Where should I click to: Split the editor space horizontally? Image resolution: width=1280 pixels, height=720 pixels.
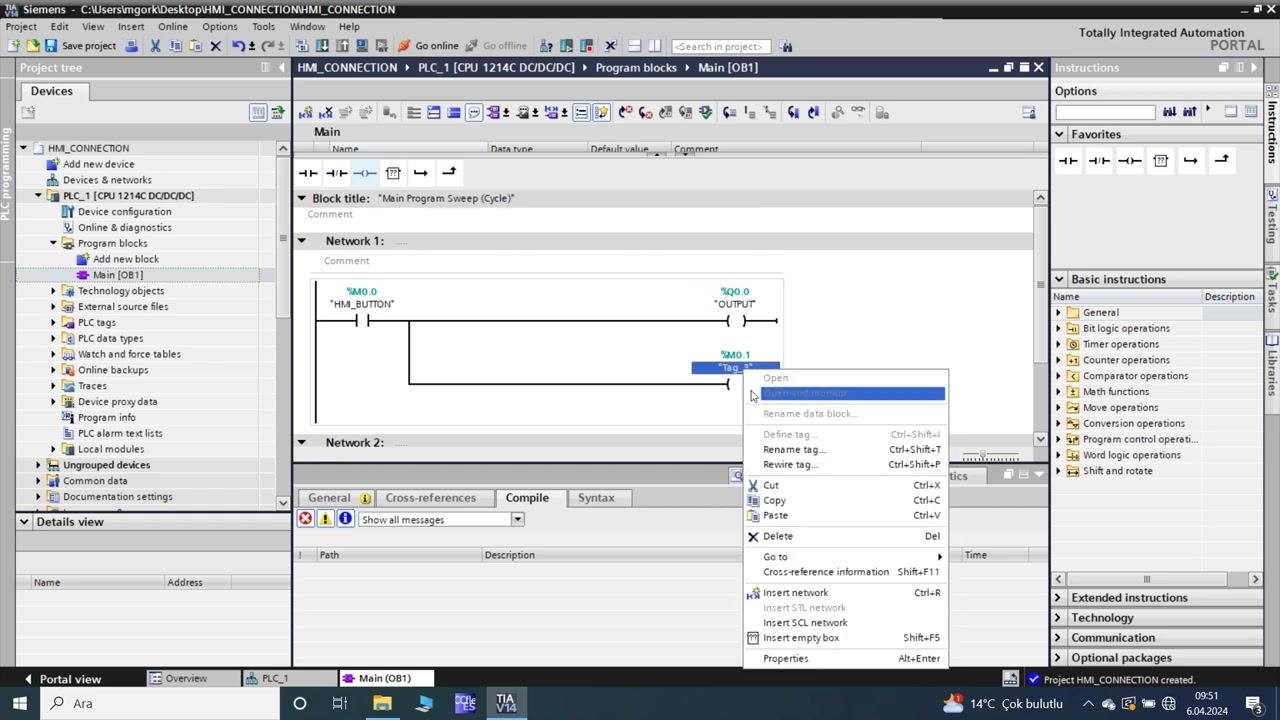(632, 46)
